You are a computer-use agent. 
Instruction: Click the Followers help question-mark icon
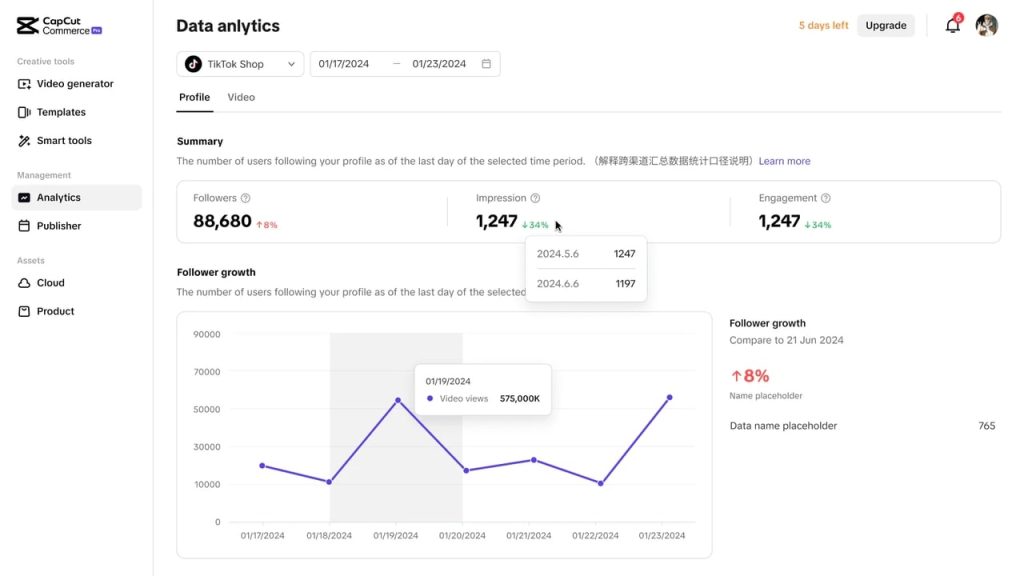click(246, 198)
